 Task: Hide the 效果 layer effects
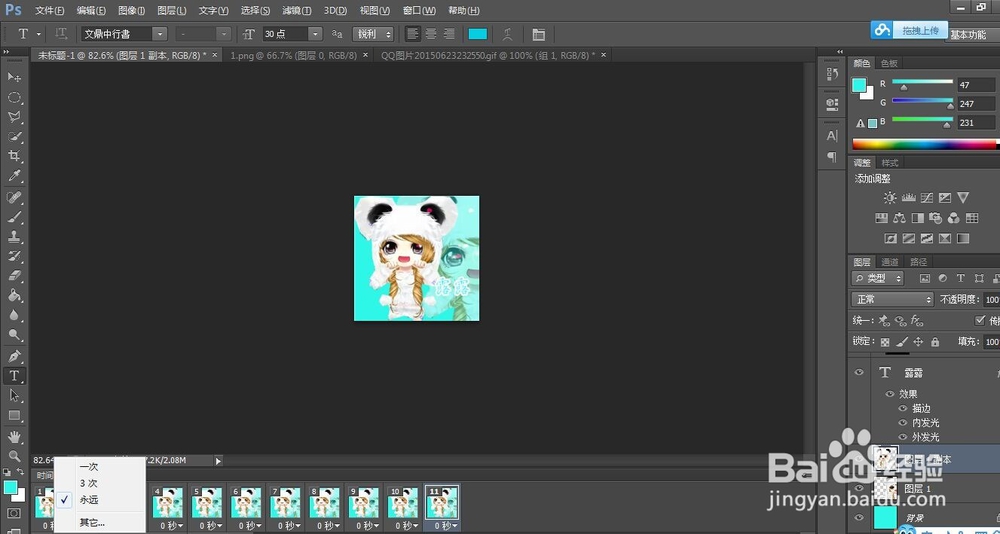(x=890, y=394)
